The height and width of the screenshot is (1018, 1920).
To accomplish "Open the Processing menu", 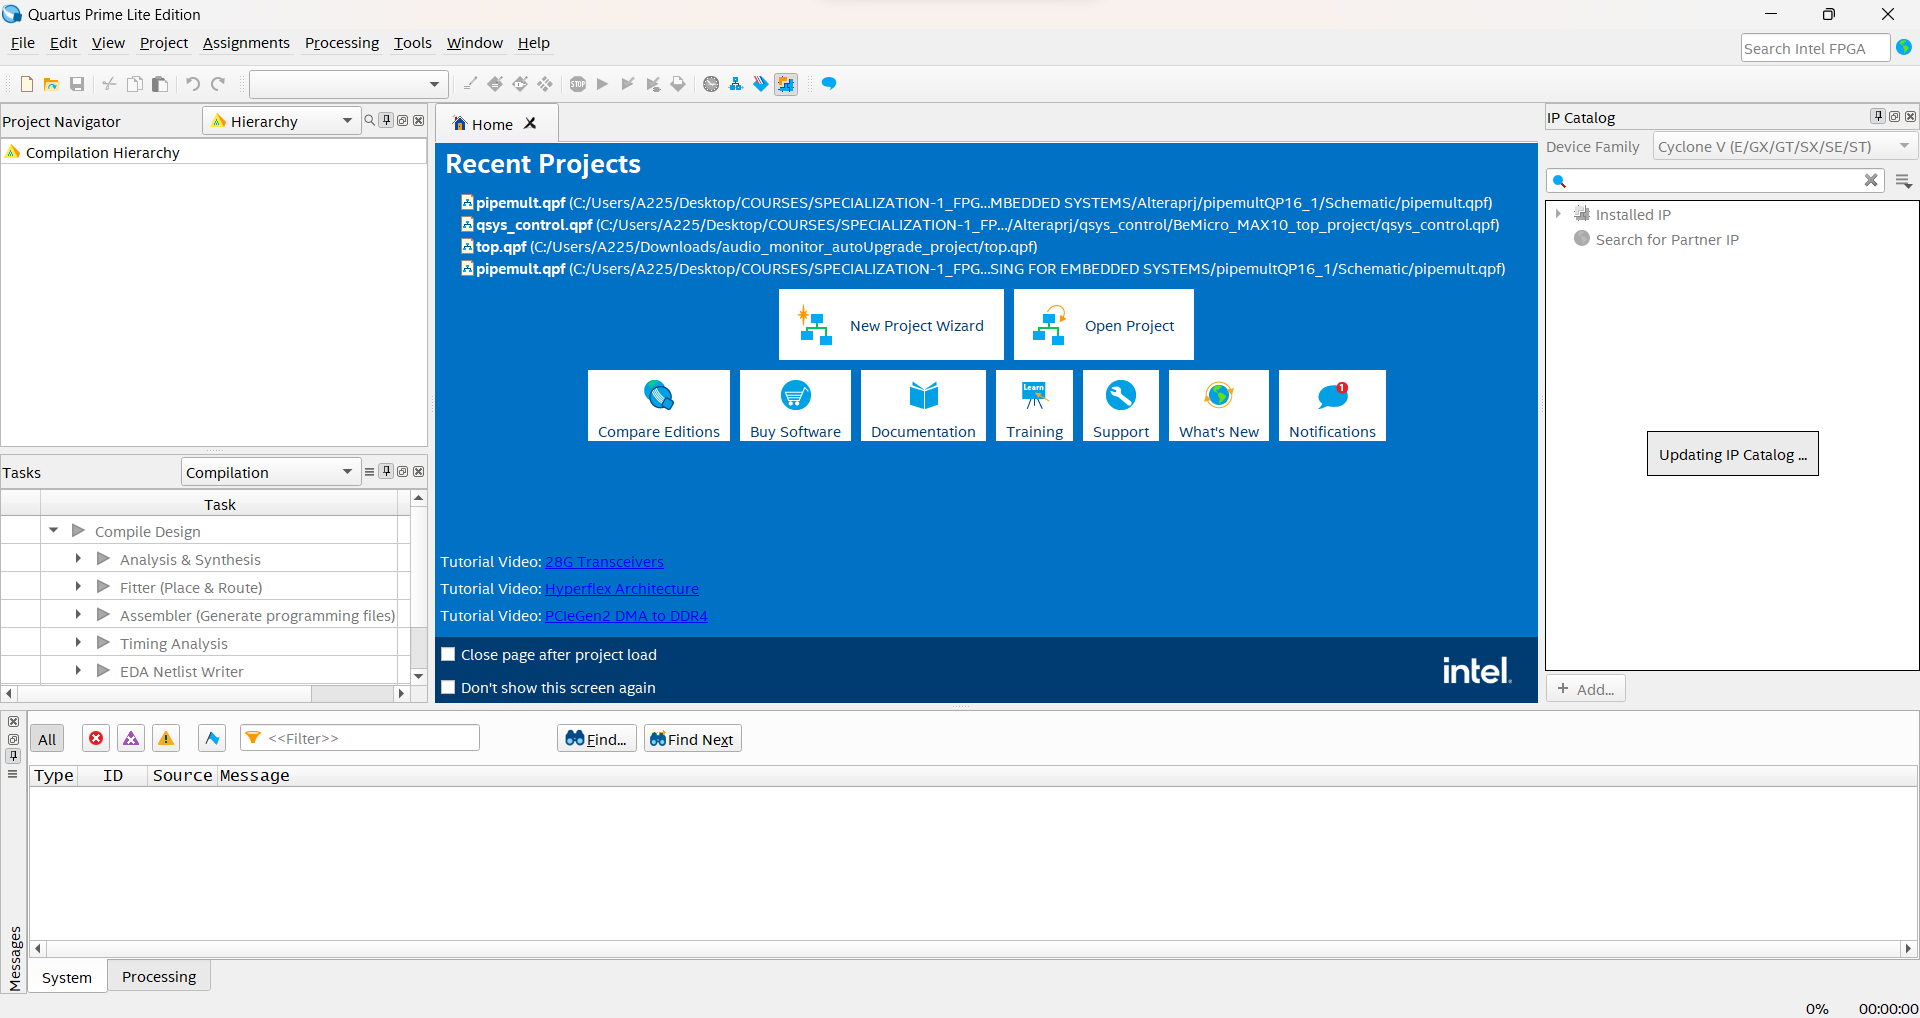I will click(x=342, y=43).
